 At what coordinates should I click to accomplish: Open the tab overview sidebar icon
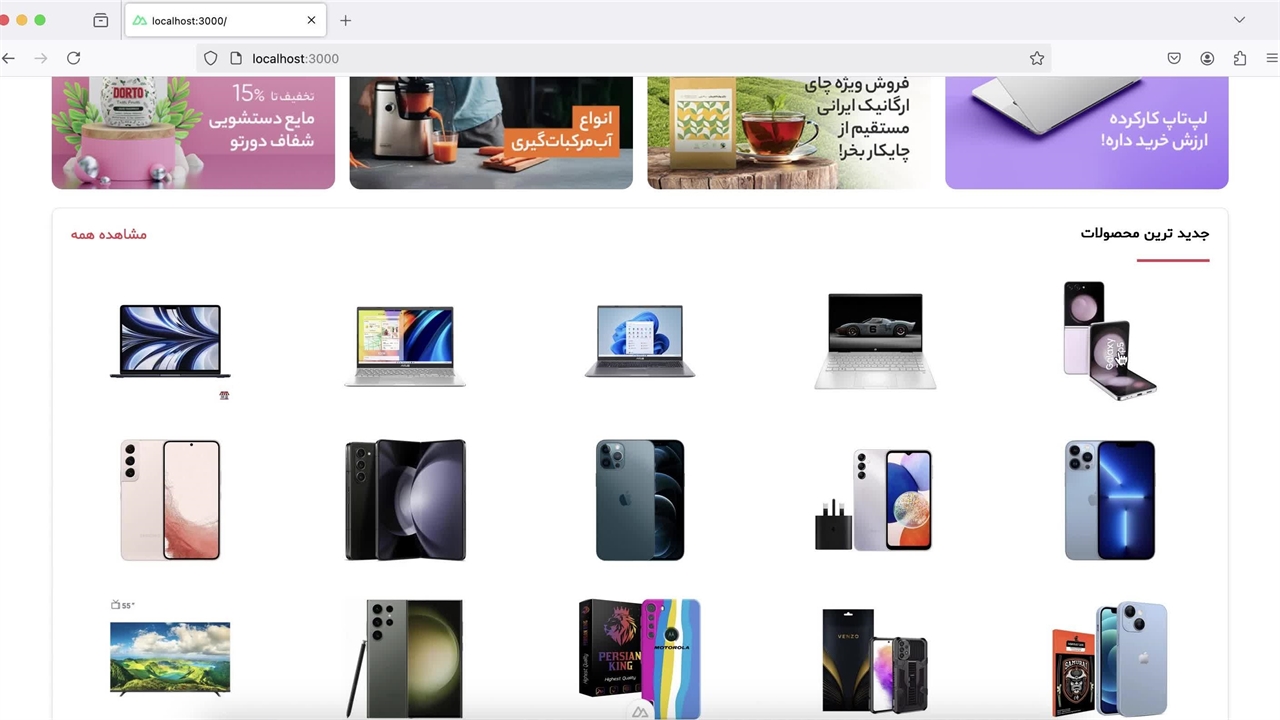100,20
